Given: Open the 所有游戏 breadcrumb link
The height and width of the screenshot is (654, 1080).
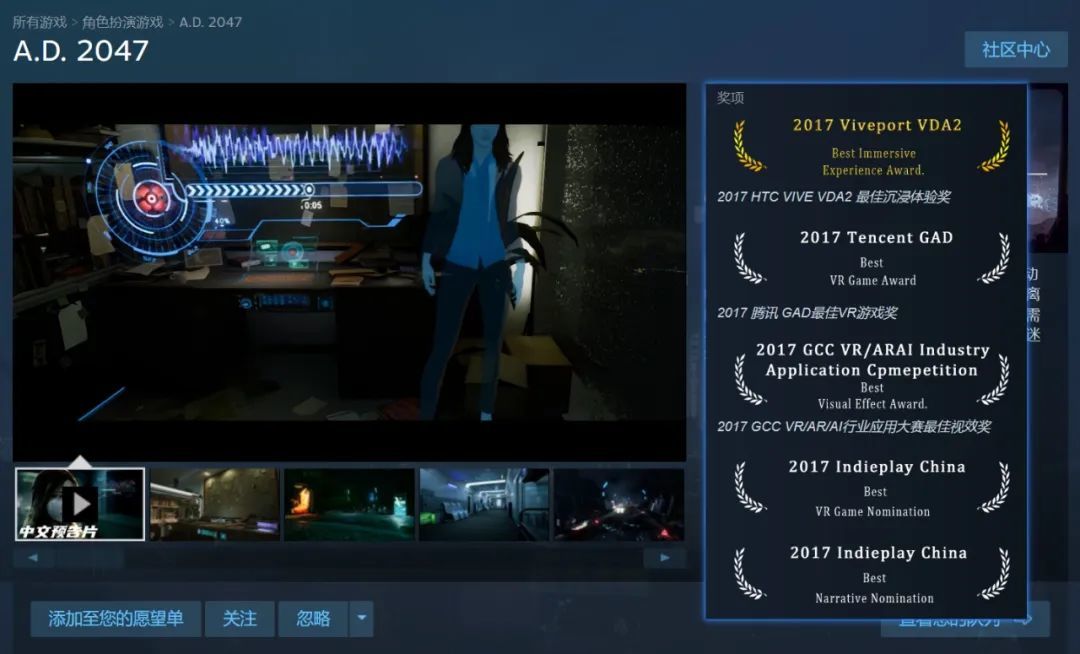Looking at the screenshot, I should coord(40,22).
